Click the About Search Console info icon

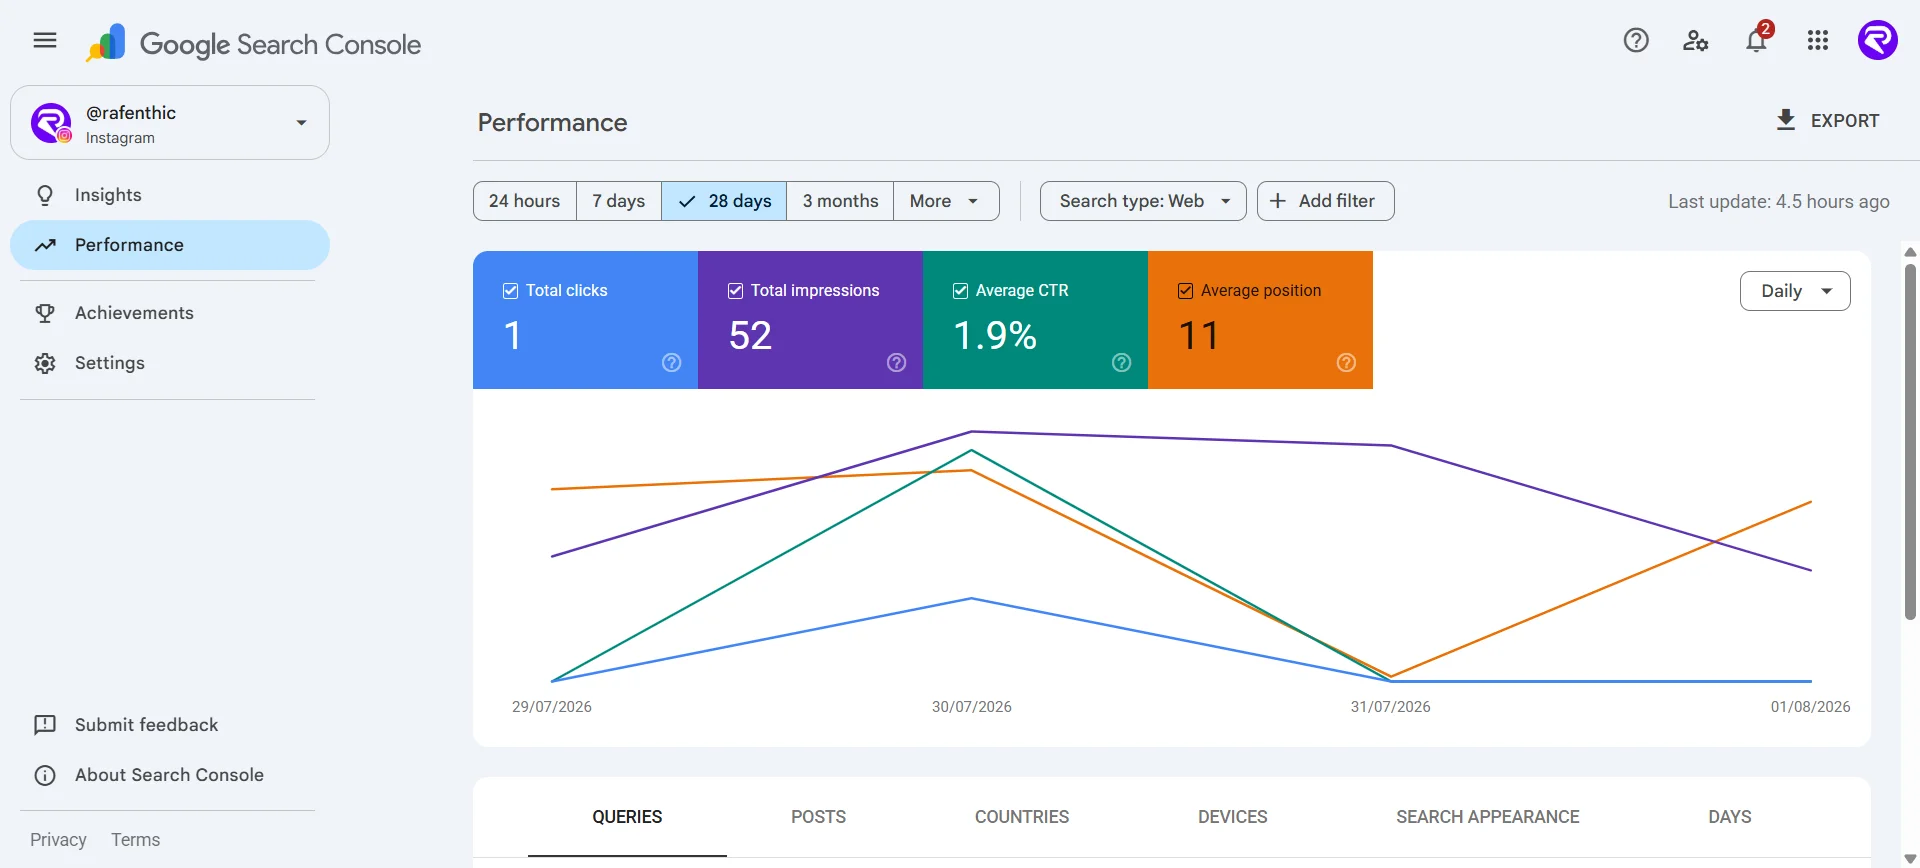[45, 775]
